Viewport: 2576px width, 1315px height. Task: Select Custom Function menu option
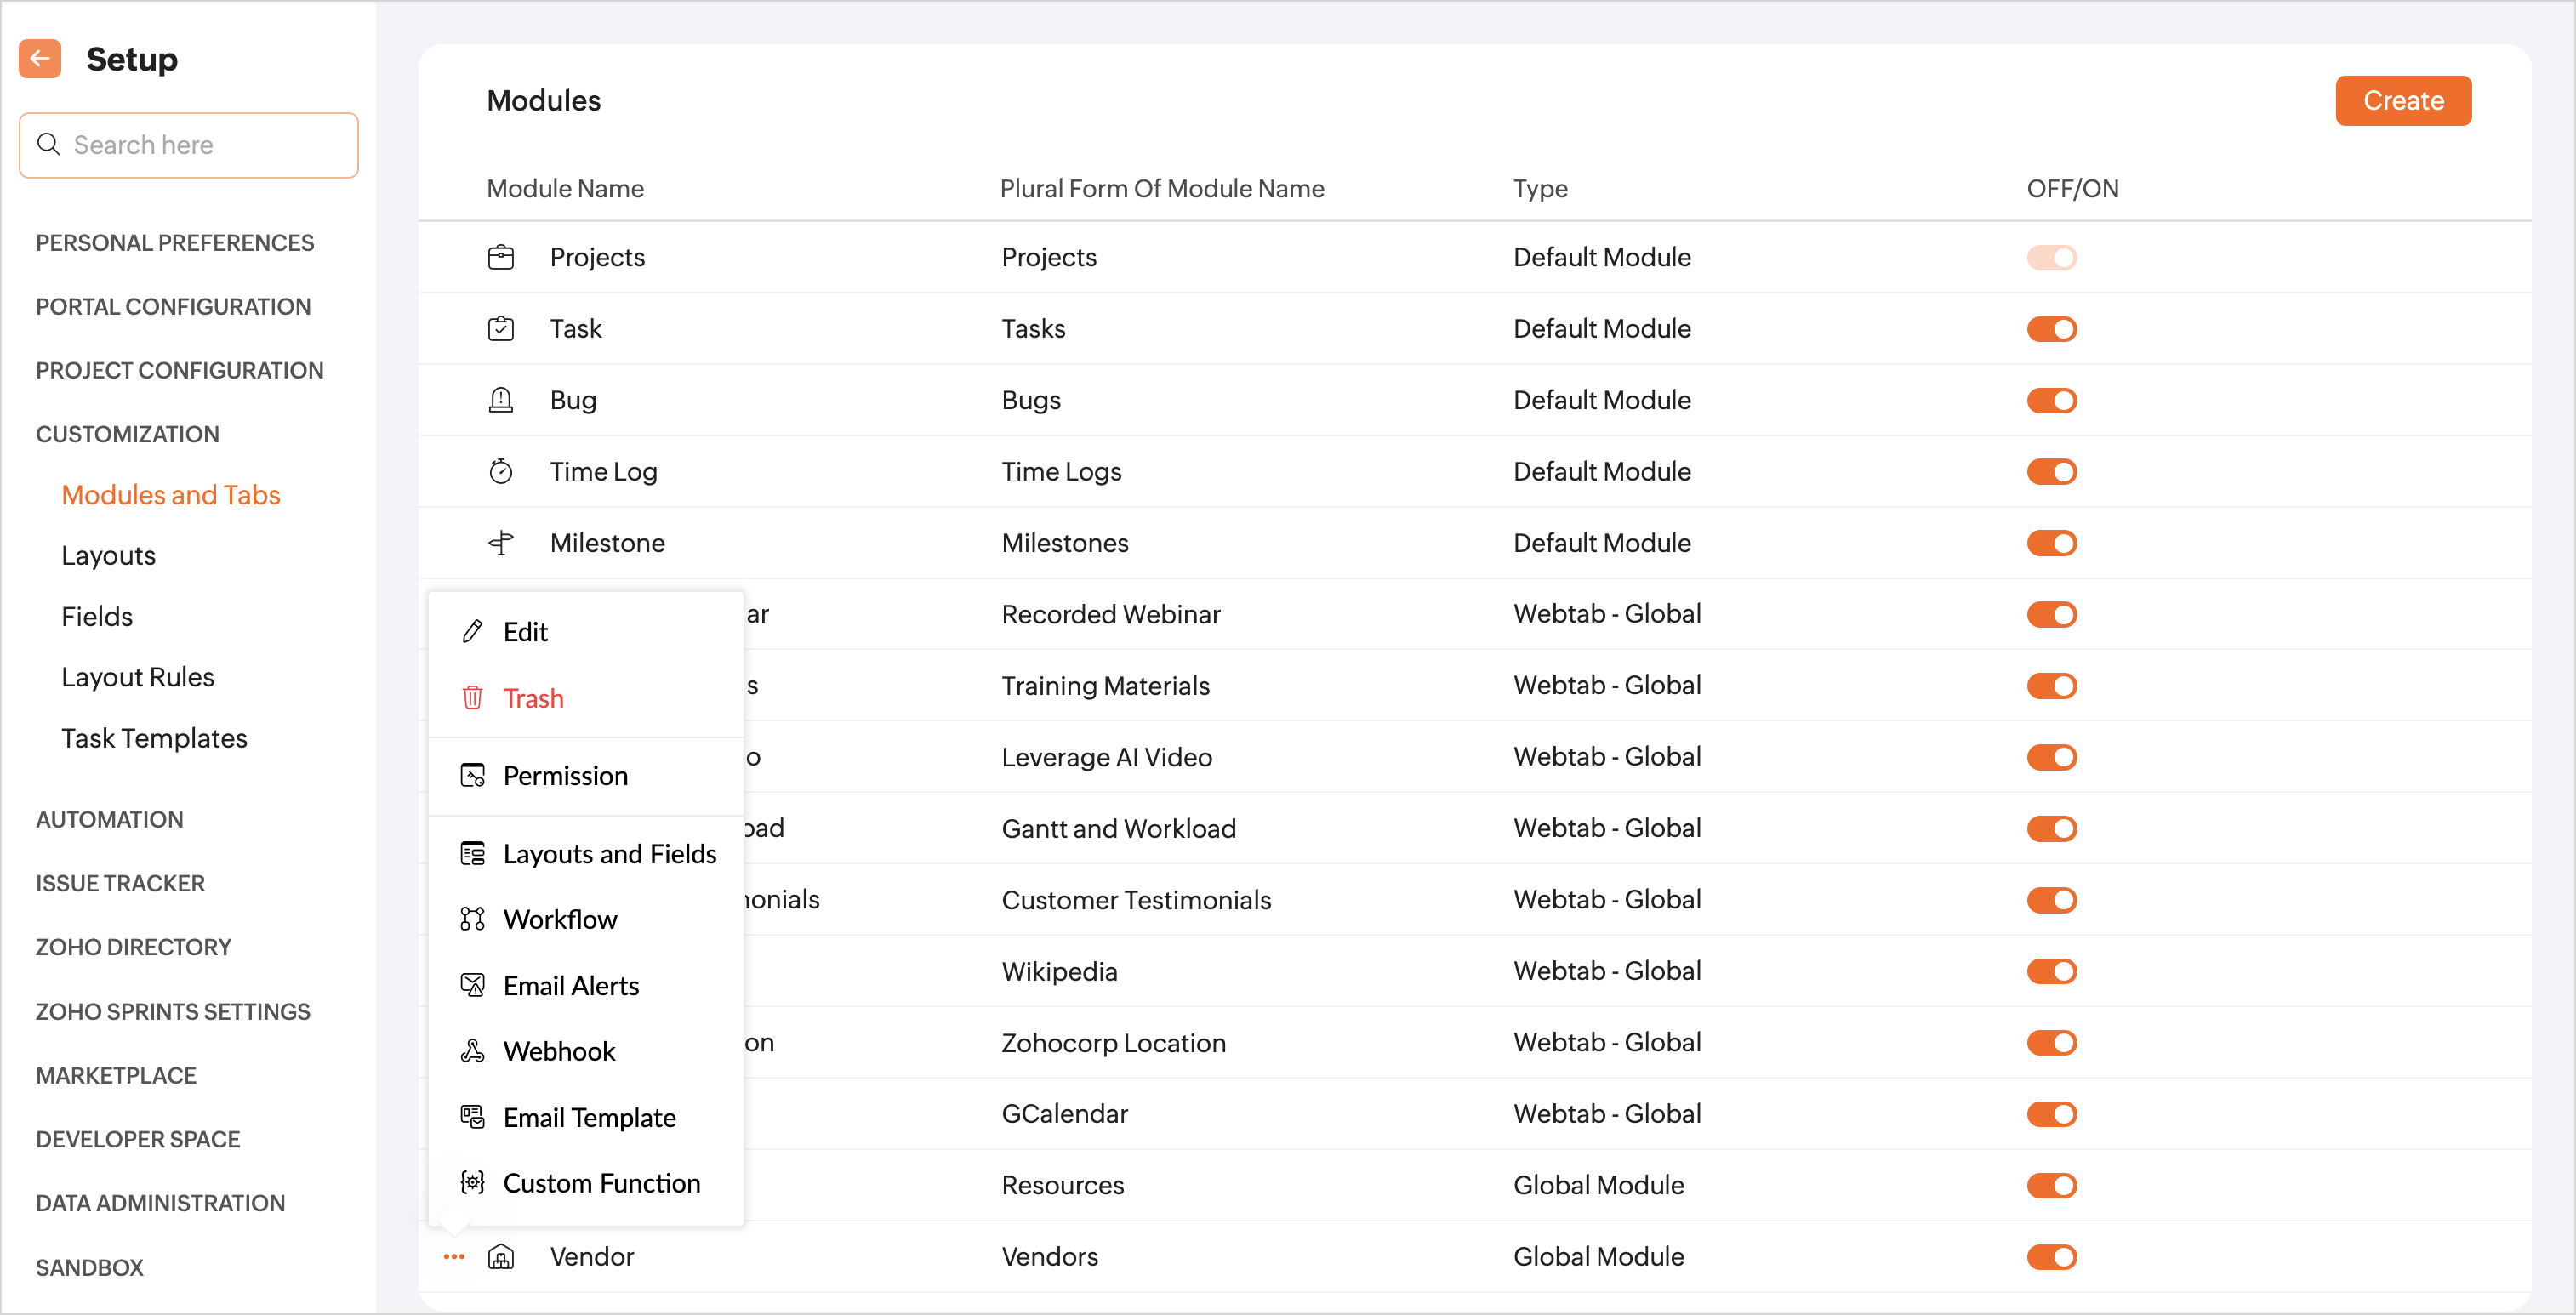pyautogui.click(x=601, y=1183)
